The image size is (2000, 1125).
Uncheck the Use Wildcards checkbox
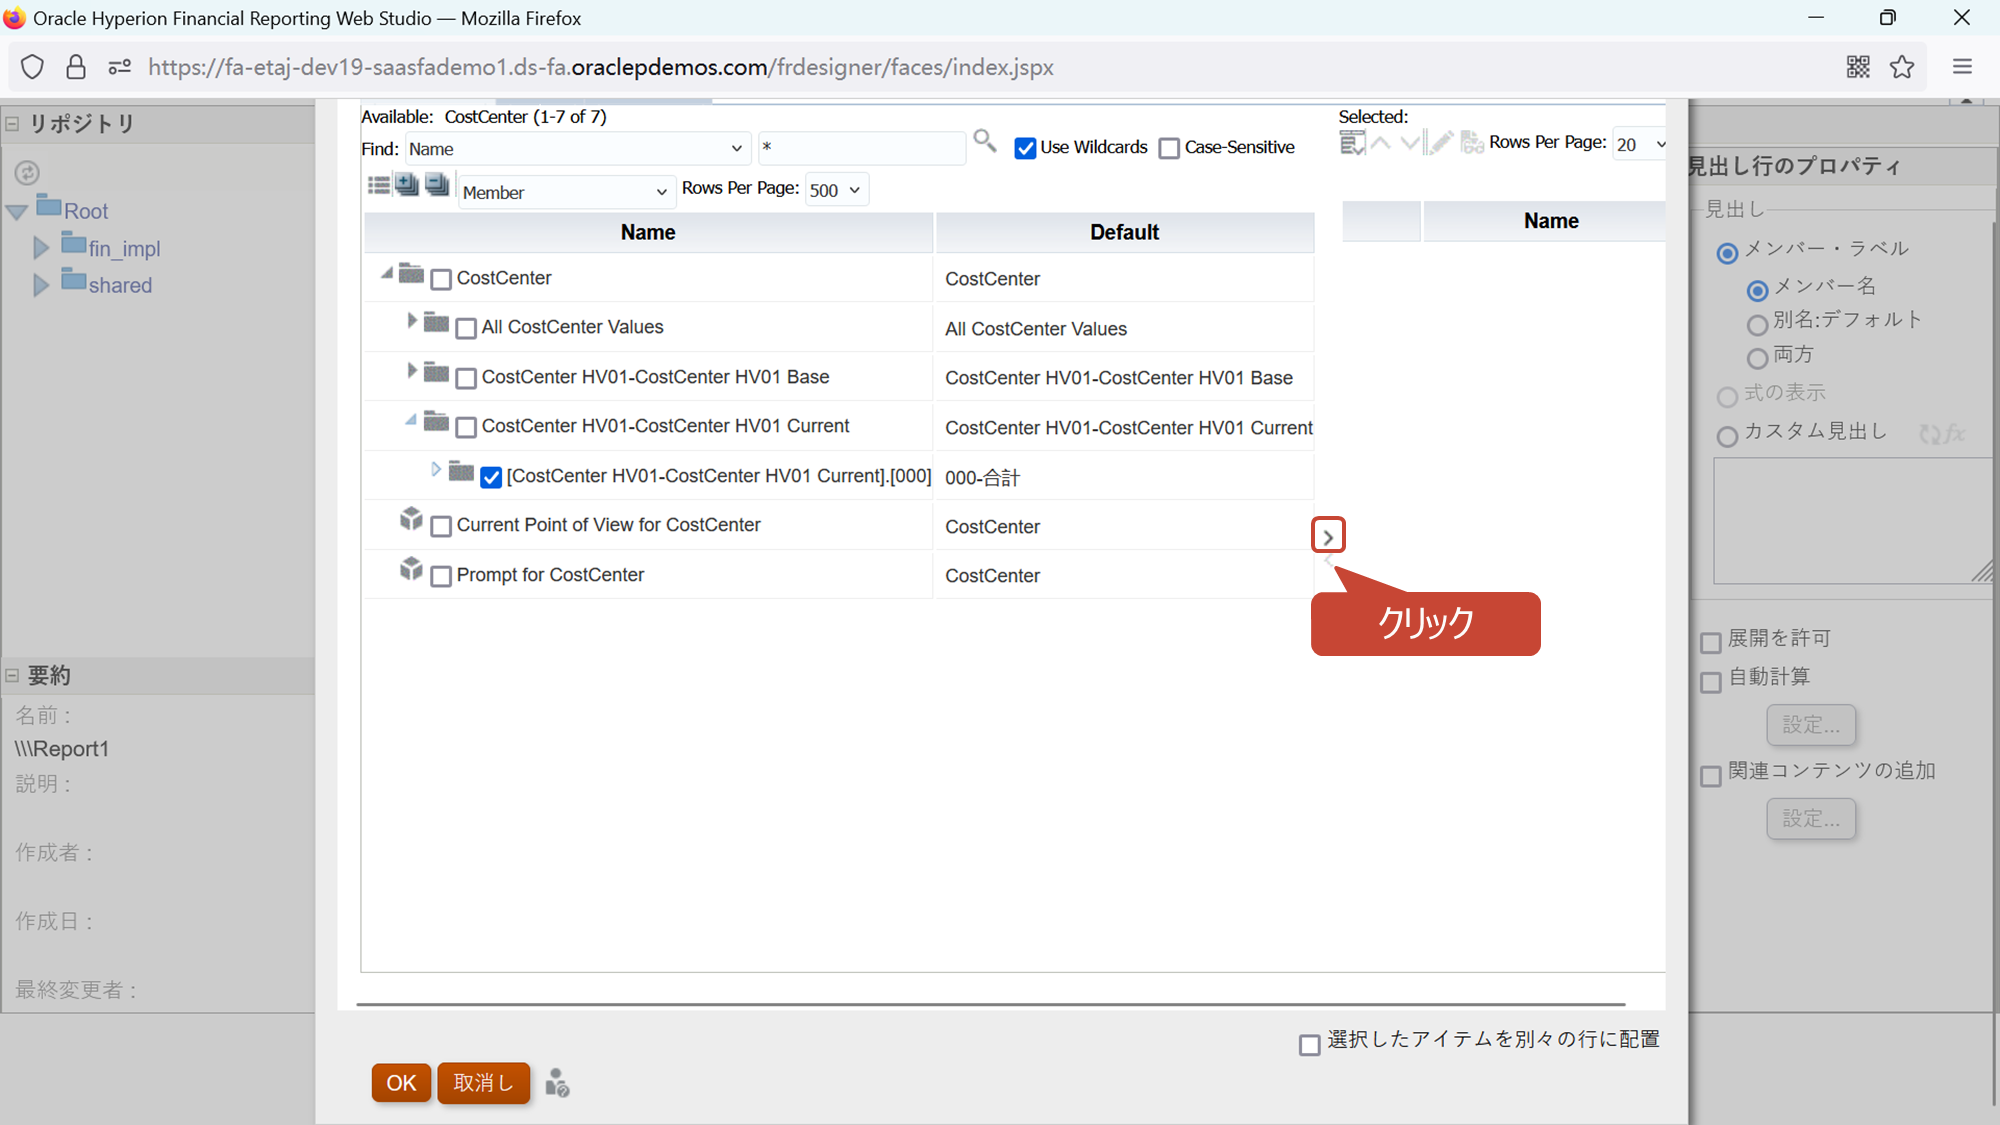1025,149
